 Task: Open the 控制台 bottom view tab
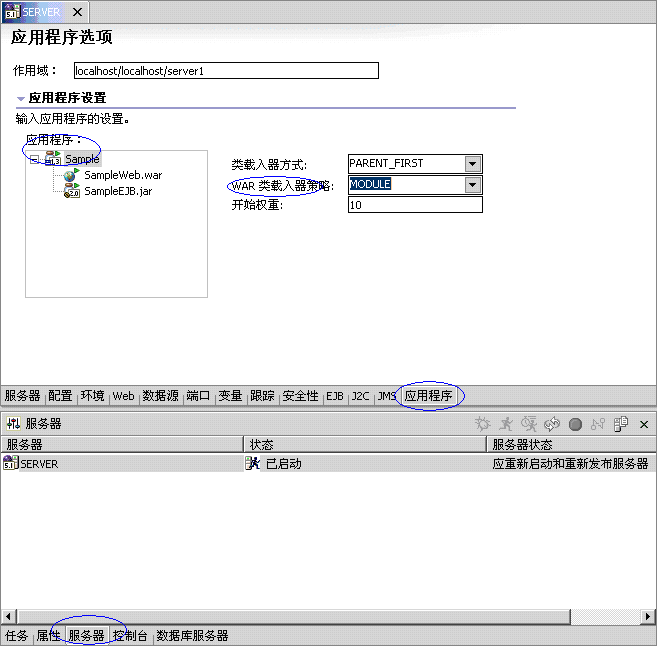tap(130, 636)
